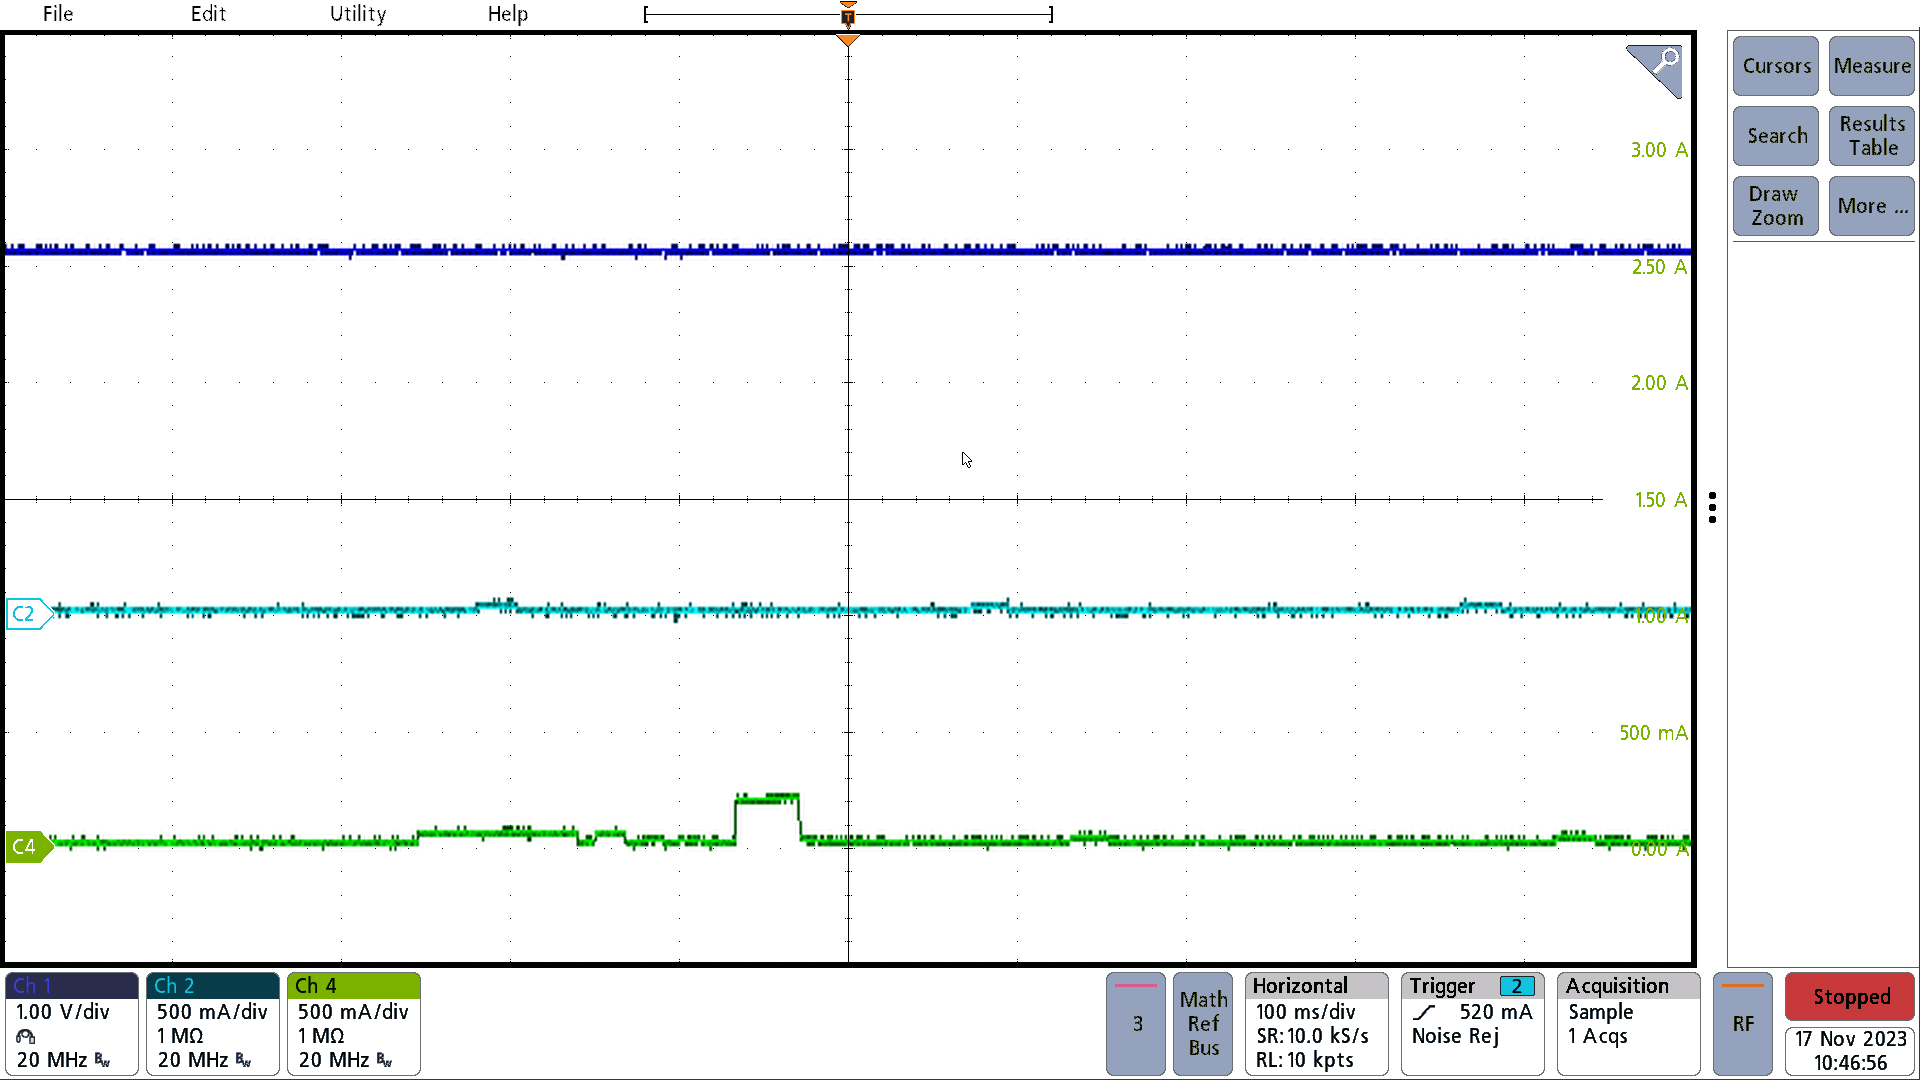This screenshot has width=1920, height=1080.
Task: Click the Stopped run/stop button
Action: point(1851,997)
